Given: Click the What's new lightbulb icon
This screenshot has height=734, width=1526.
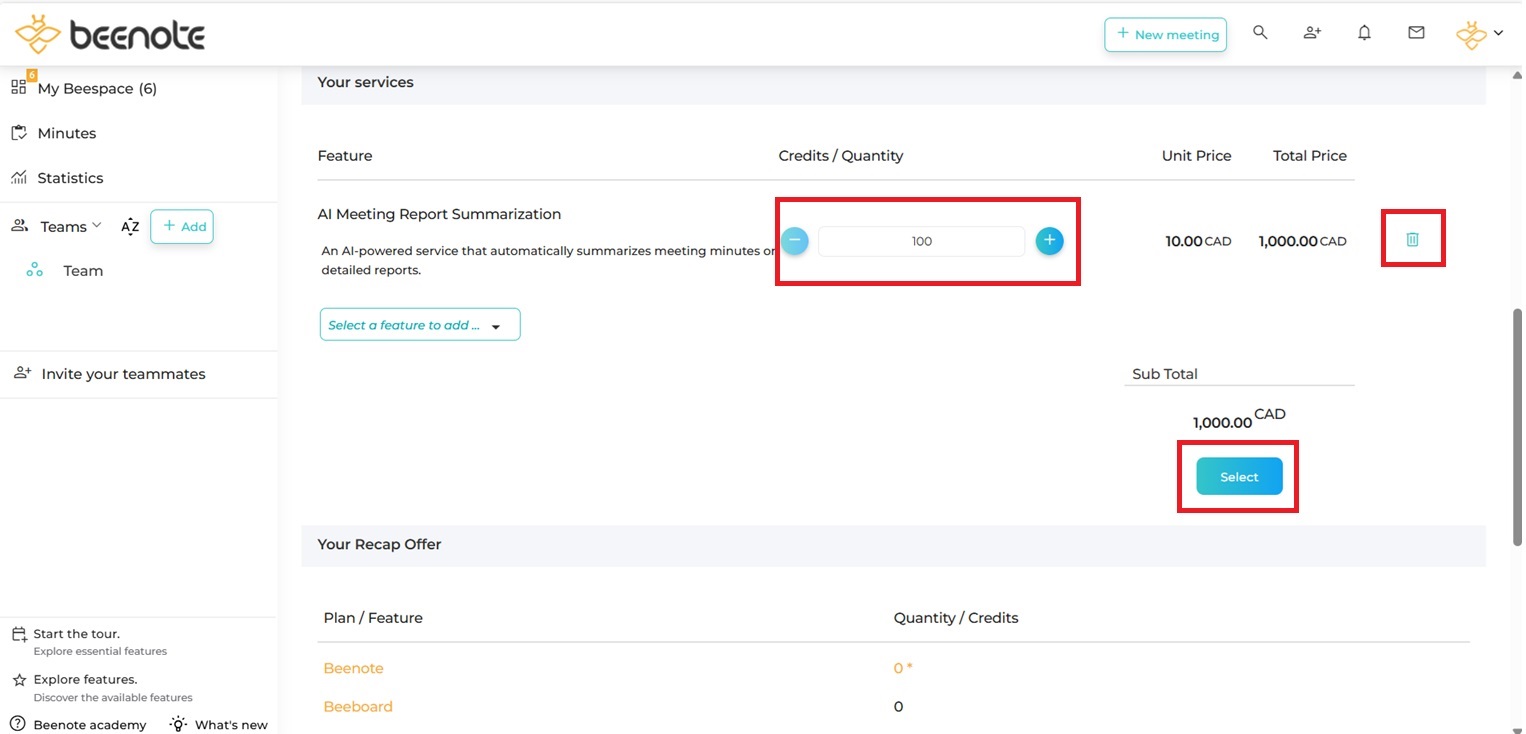Looking at the screenshot, I should 178,724.
